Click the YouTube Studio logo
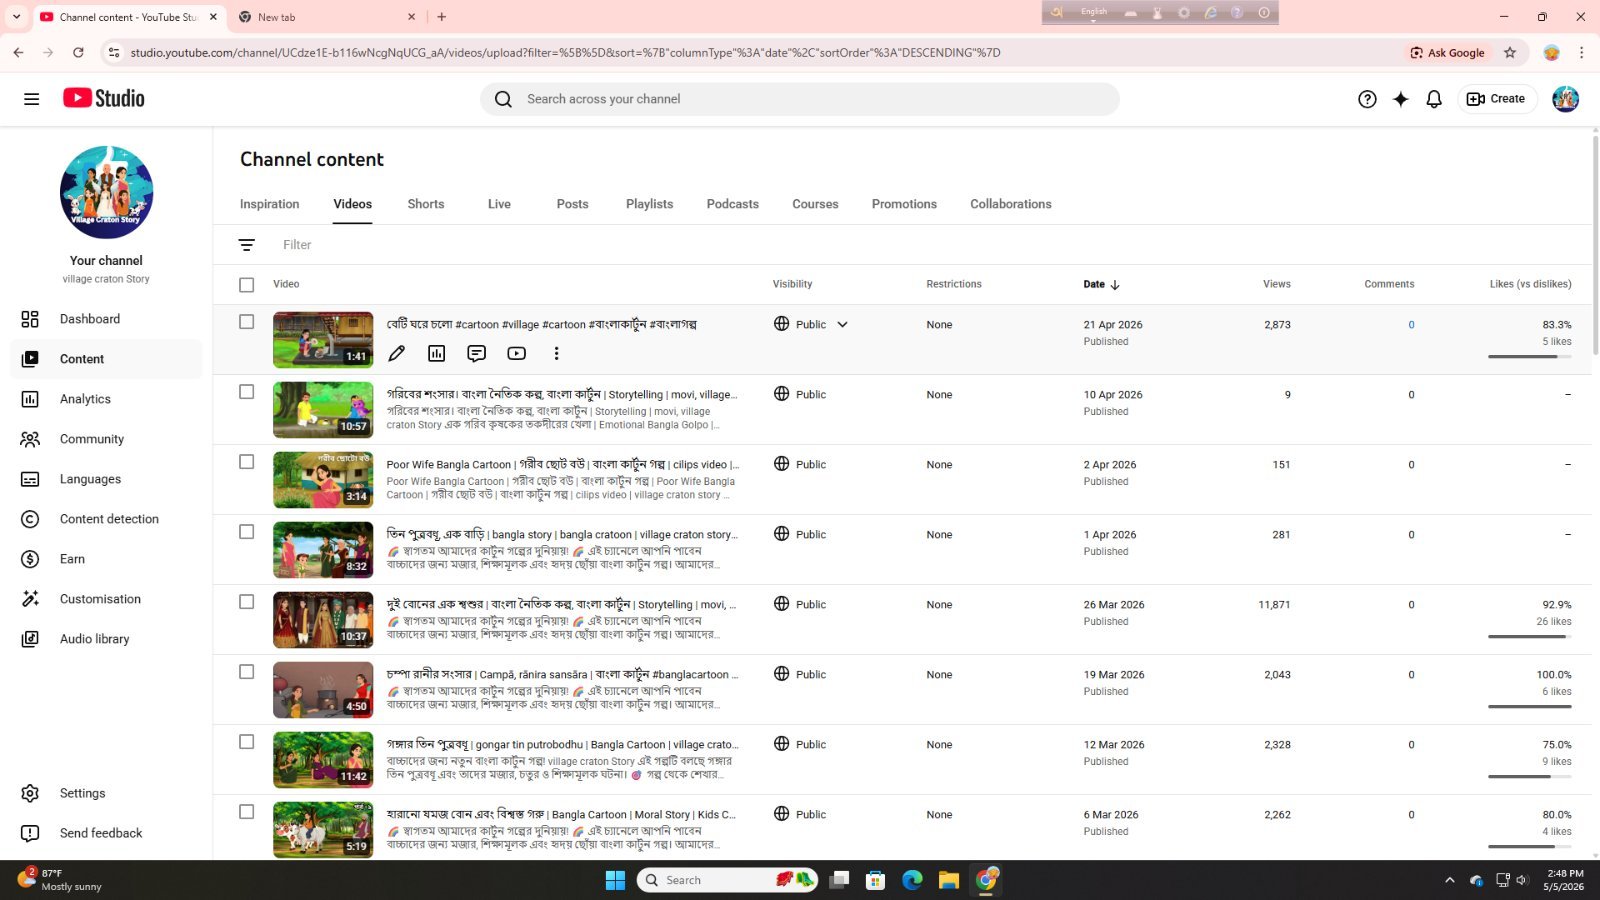 pyautogui.click(x=104, y=98)
